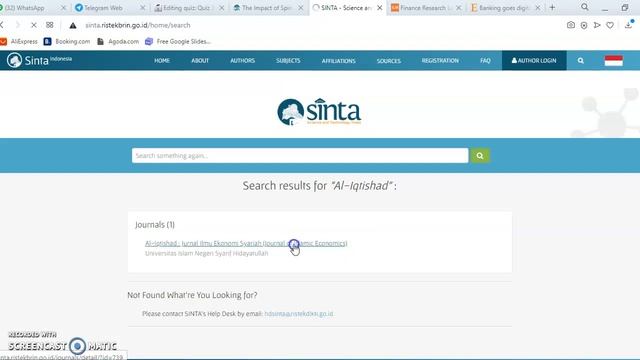This screenshot has height=360, width=640.
Task: Click the Indonesian flag language icon
Action: (x=613, y=61)
